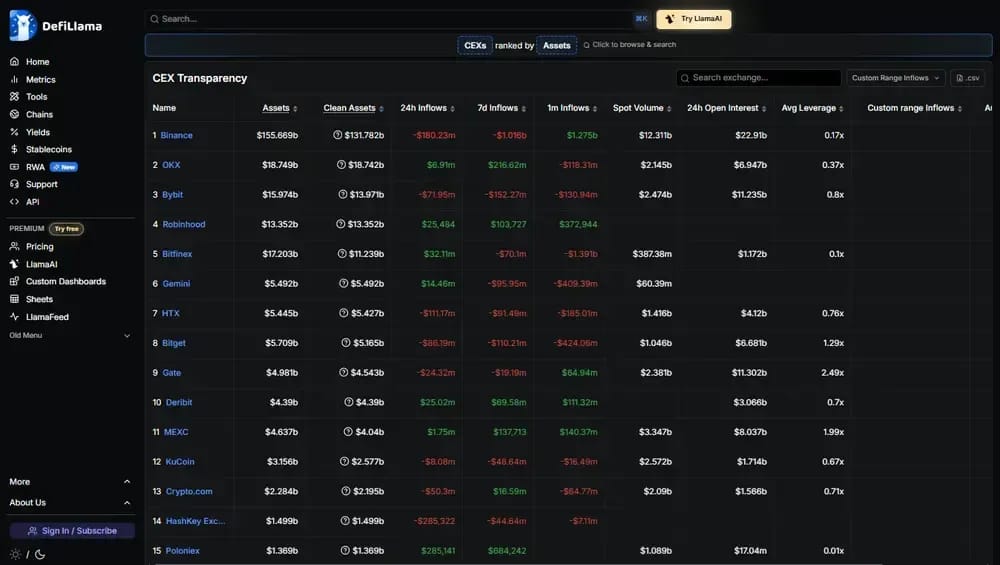
Task: Click the DefiLlama logo icon
Action: (23, 26)
